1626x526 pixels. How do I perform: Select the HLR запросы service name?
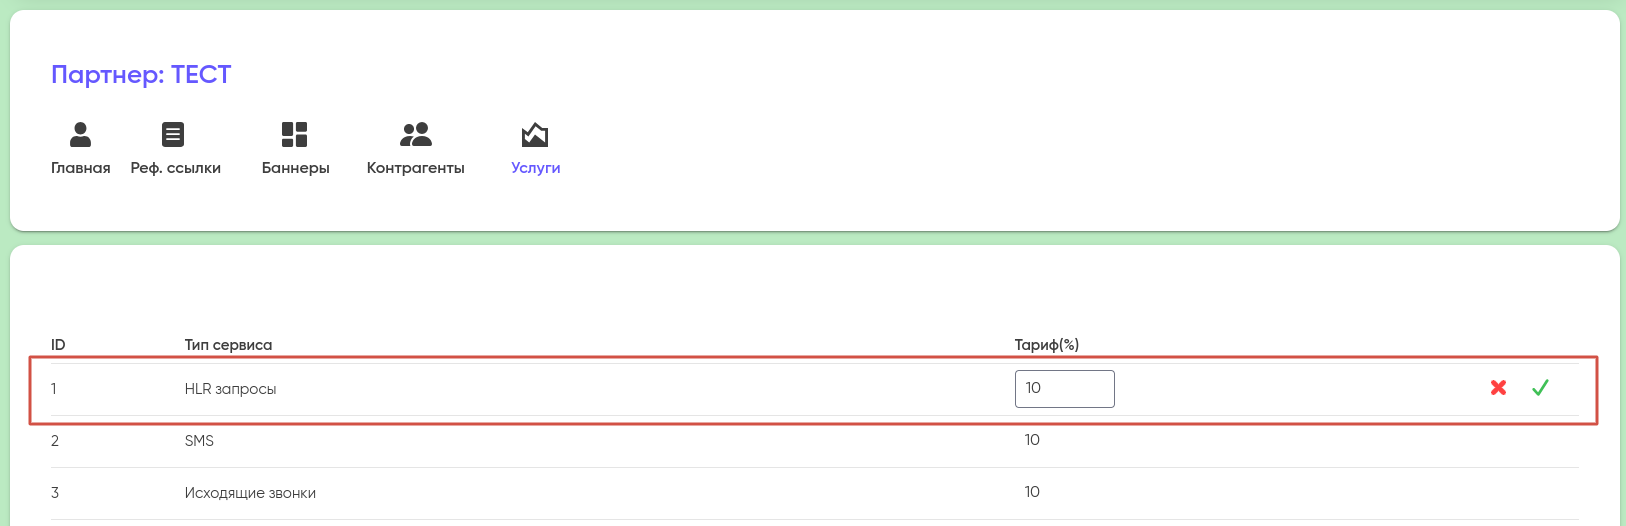230,389
